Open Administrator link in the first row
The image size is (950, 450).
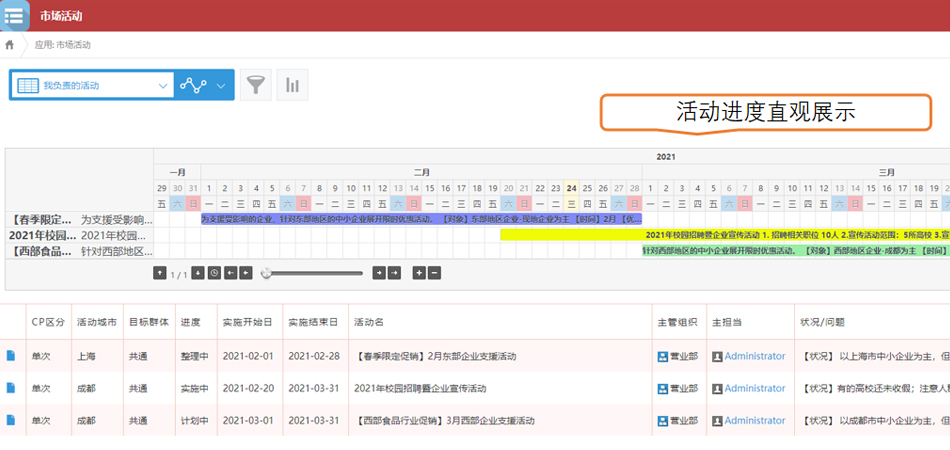coord(754,356)
